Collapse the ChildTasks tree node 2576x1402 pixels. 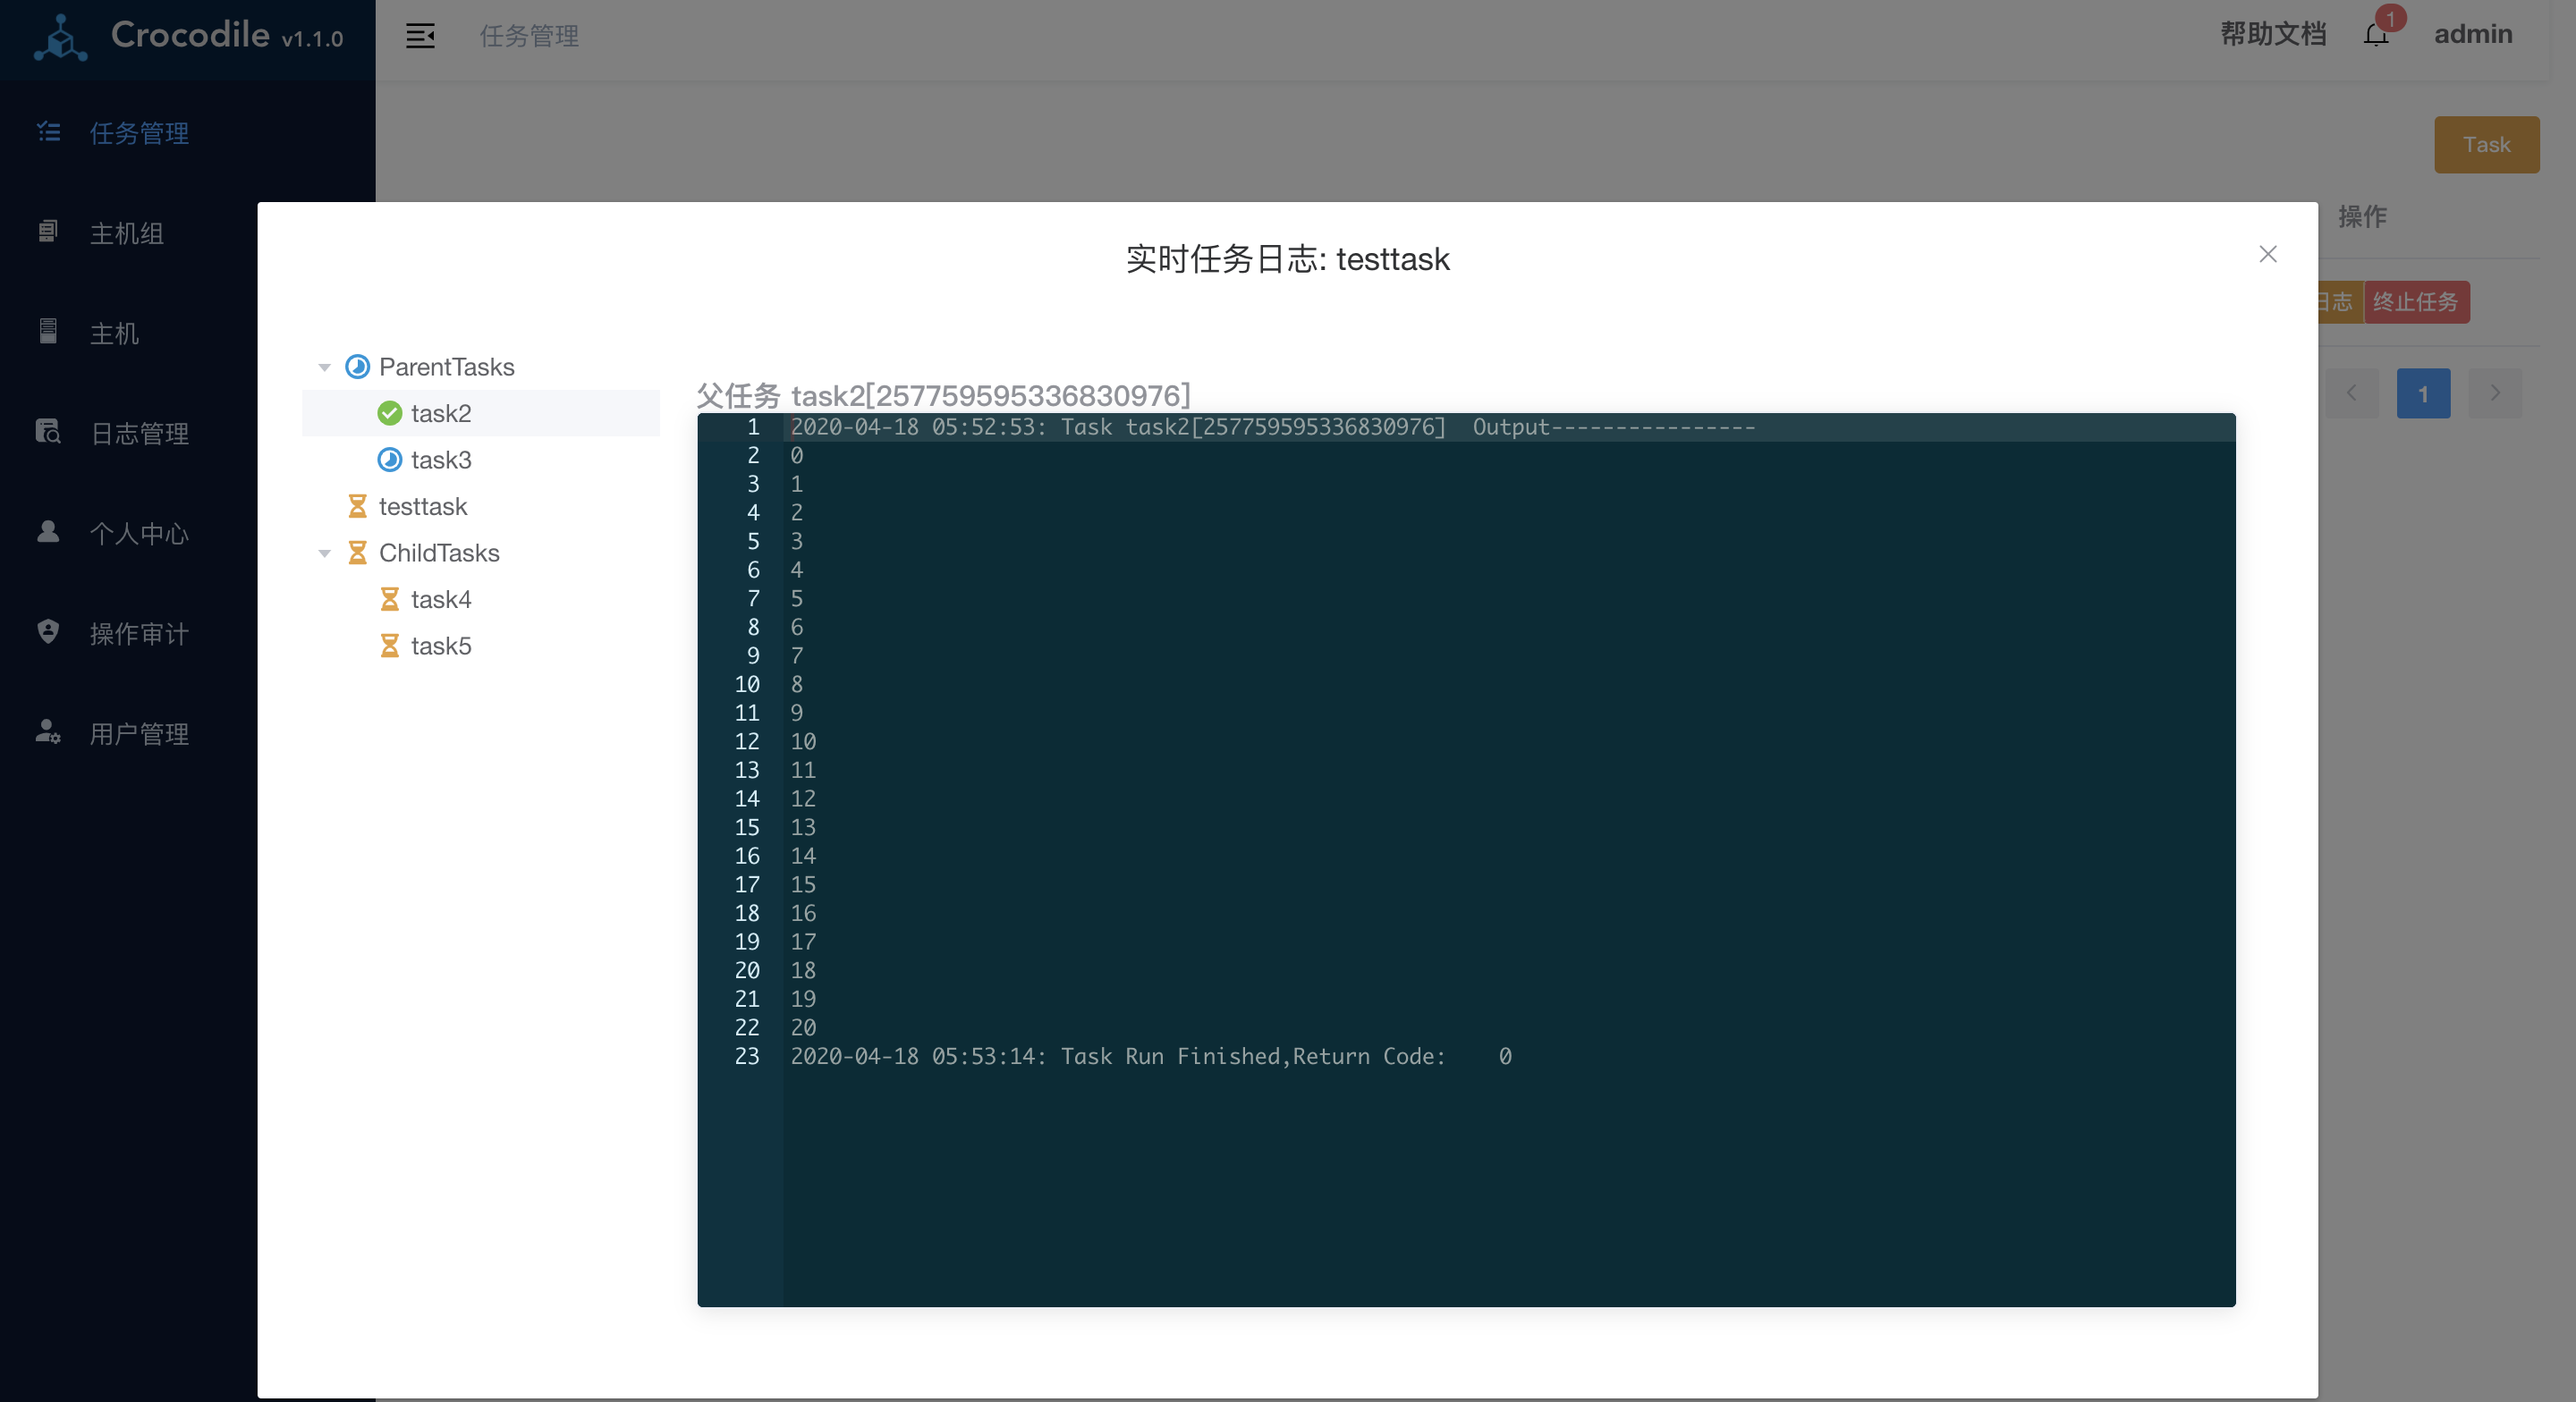pos(324,554)
